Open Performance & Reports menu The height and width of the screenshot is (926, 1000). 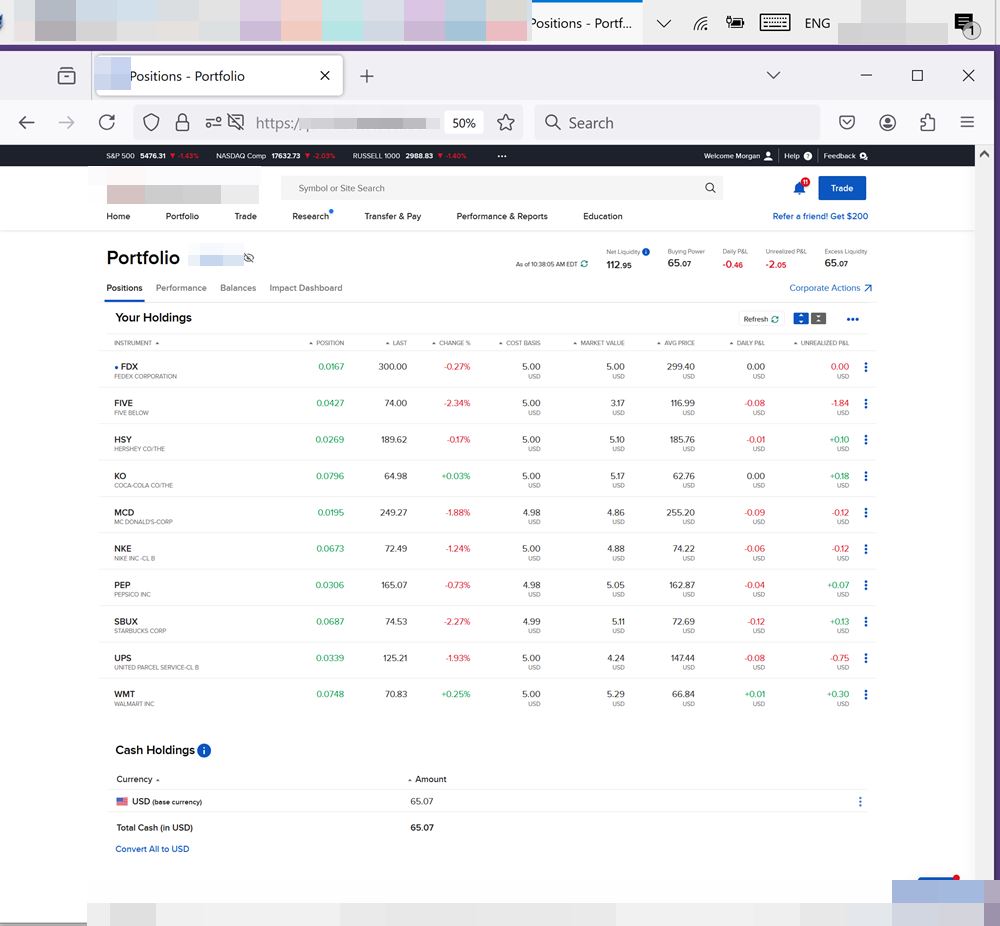pyautogui.click(x=502, y=216)
